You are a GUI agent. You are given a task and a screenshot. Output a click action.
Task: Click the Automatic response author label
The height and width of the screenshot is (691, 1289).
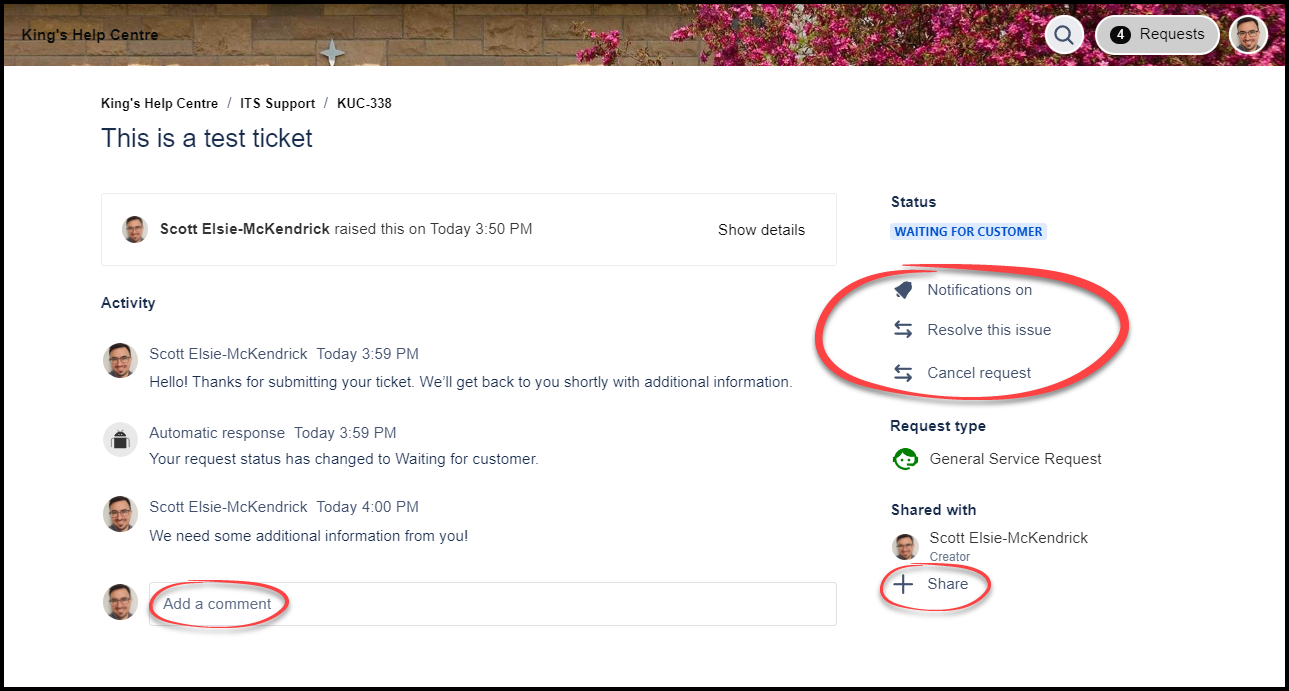pyautogui.click(x=217, y=433)
